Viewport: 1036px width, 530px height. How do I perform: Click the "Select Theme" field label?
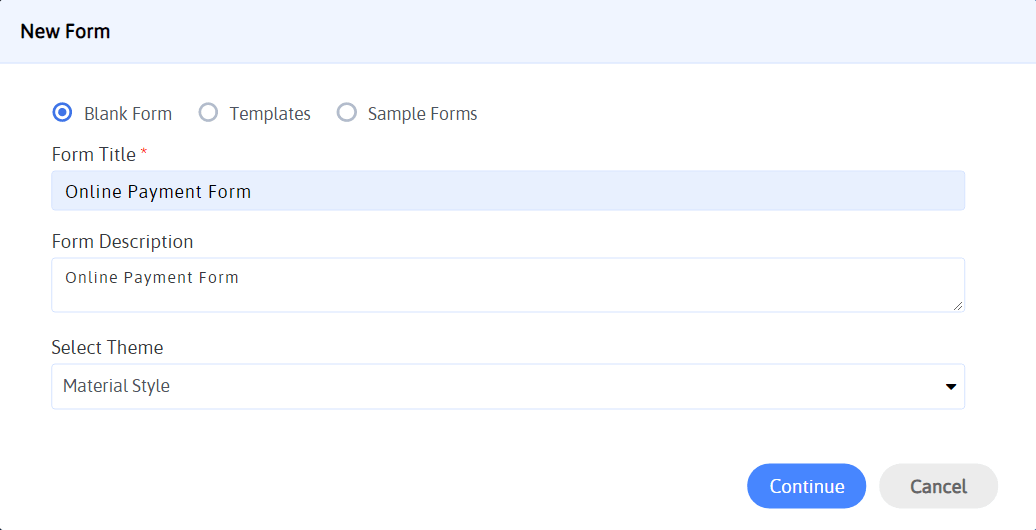pos(107,348)
